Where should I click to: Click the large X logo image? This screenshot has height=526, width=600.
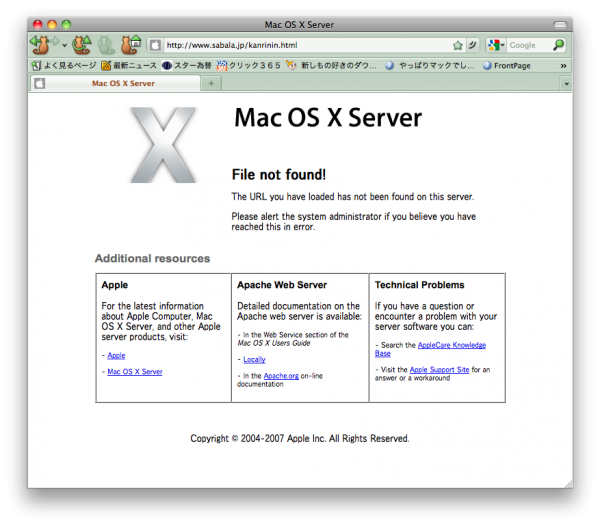(x=163, y=145)
